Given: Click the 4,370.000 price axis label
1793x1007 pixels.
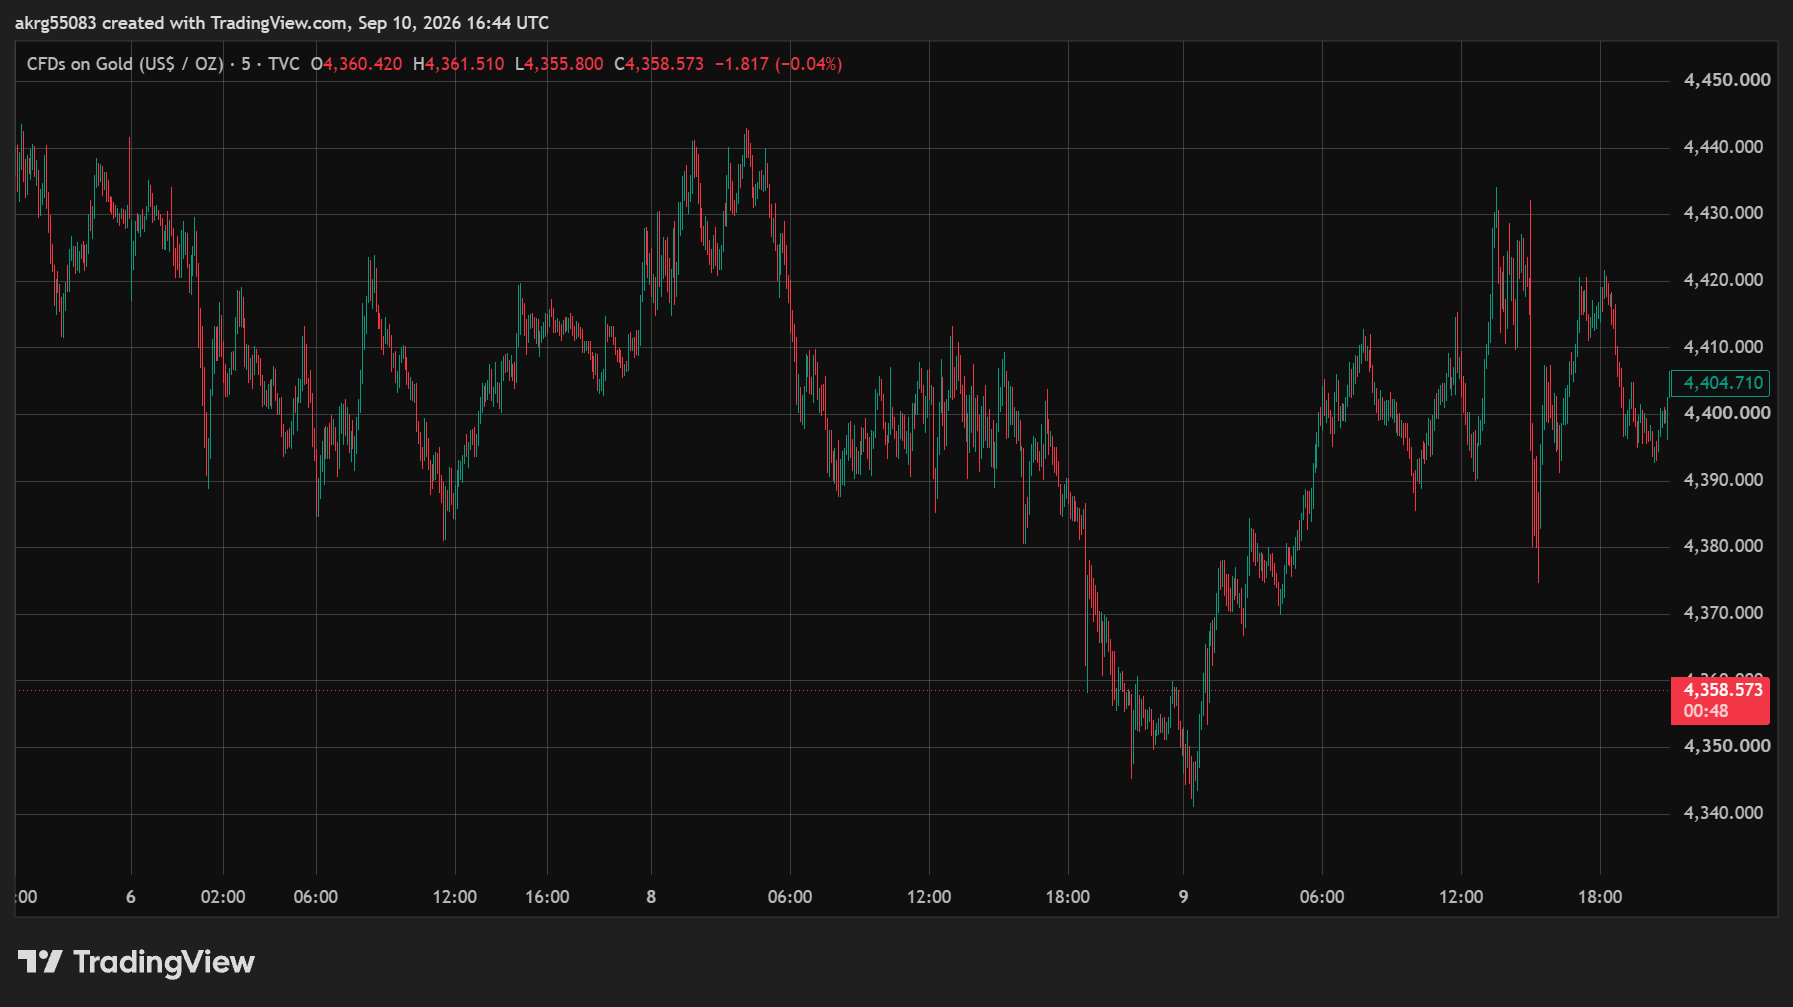Looking at the screenshot, I should point(1723,613).
